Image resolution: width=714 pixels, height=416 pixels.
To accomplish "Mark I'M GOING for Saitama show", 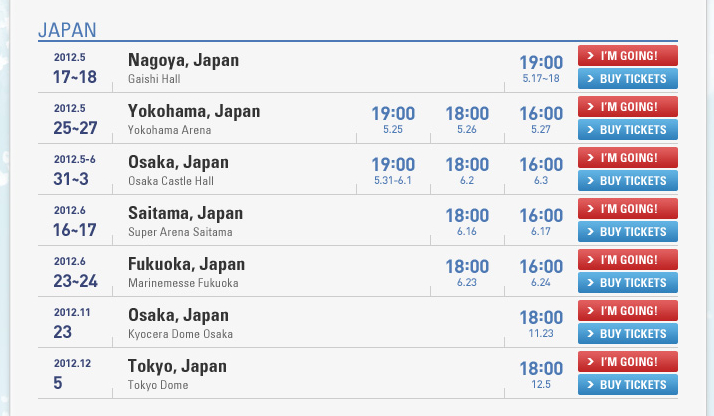I will click(x=627, y=209).
